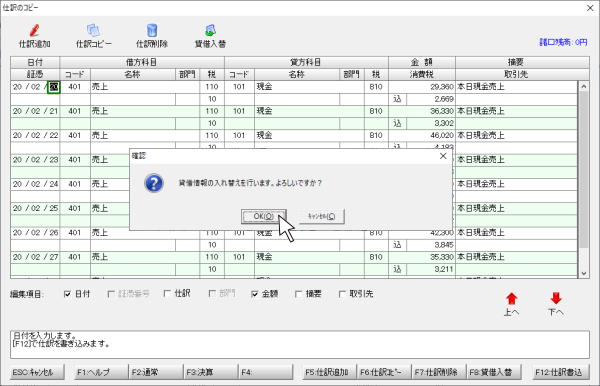Click the scroll up arrow of journal list
The image size is (600, 386).
tap(584, 86)
